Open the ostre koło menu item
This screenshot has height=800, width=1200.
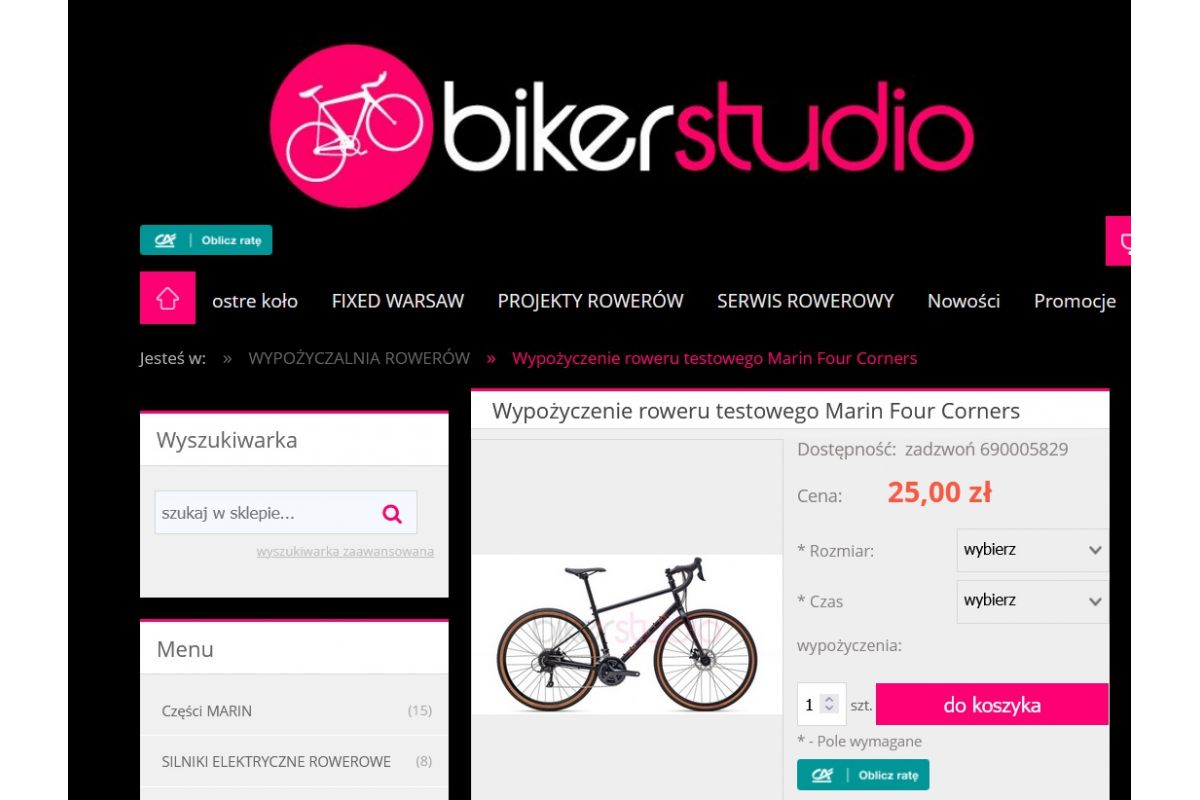255,301
